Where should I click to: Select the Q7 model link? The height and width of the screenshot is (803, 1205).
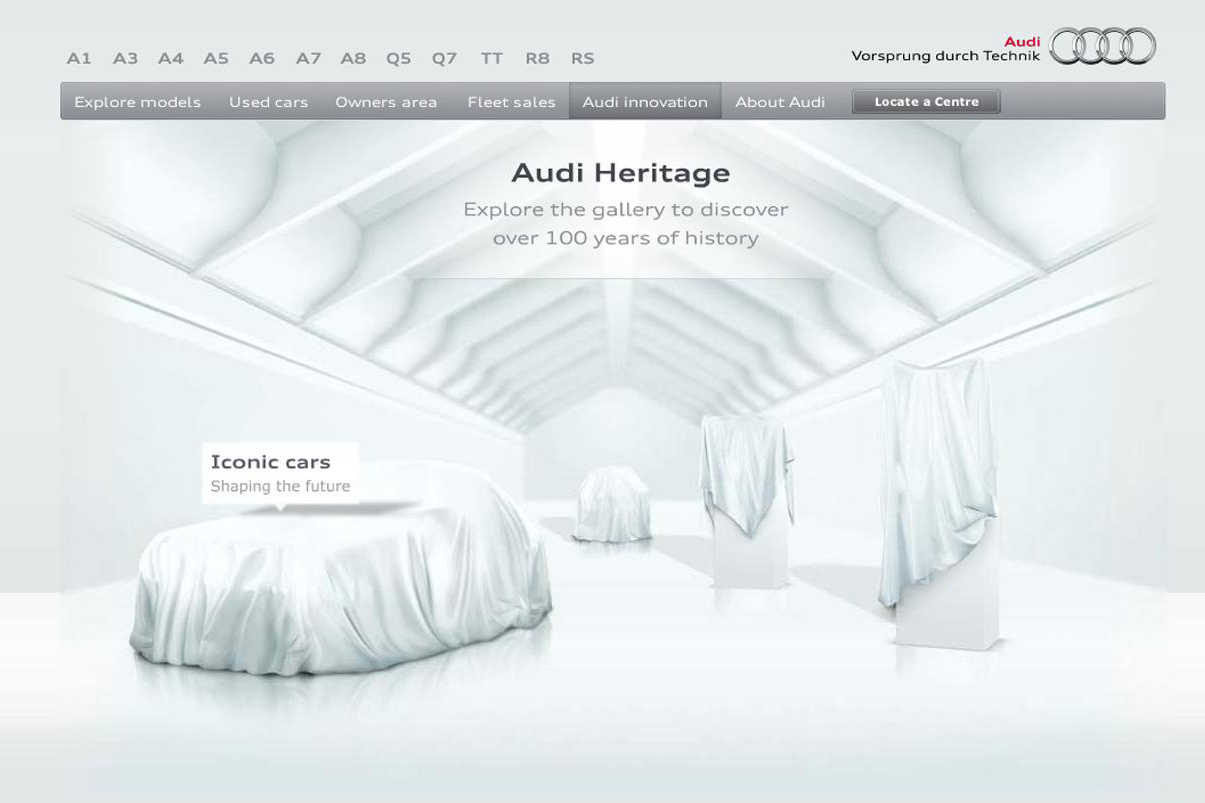(444, 58)
